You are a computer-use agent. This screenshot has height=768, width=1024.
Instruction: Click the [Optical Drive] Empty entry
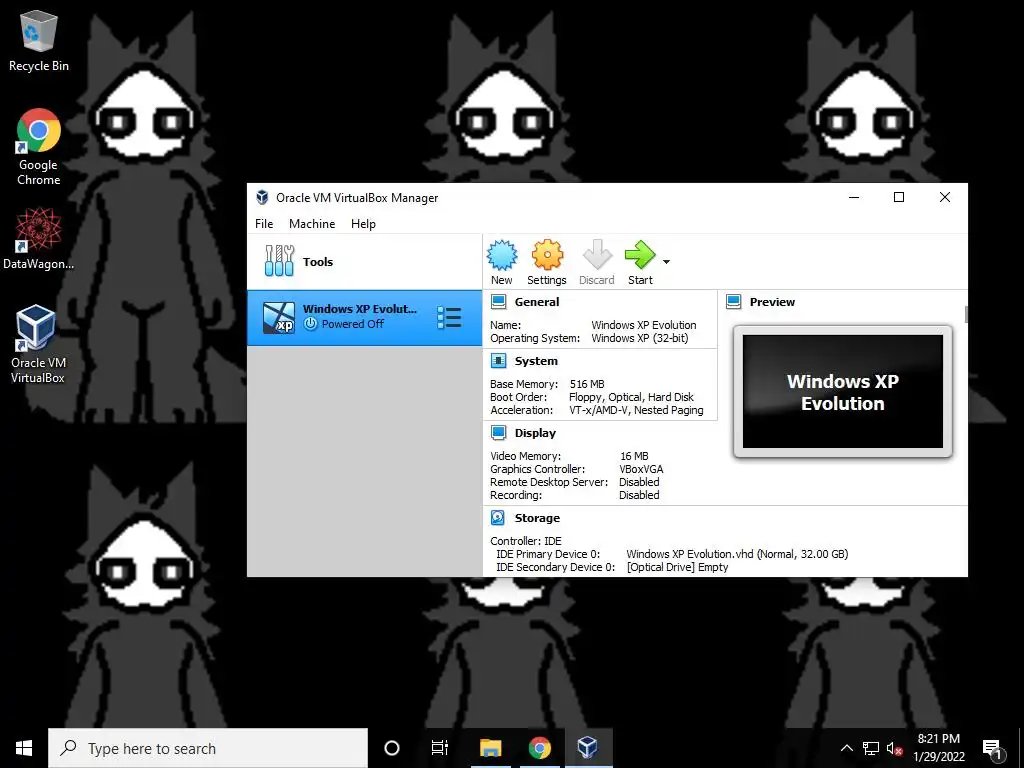(677, 567)
